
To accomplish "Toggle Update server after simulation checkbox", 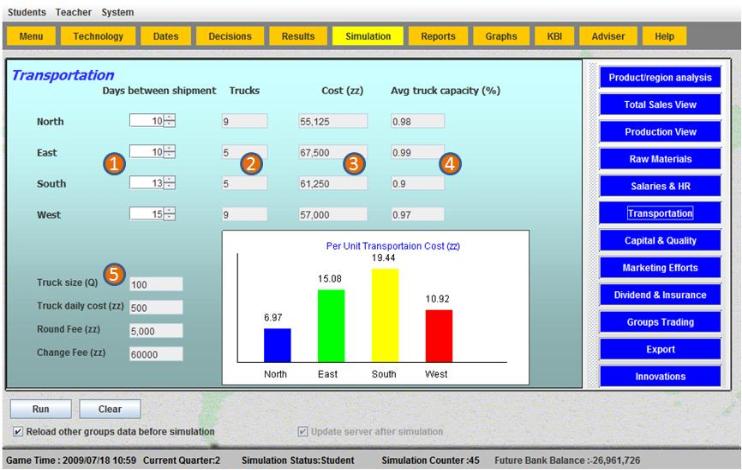I will pyautogui.click(x=303, y=432).
